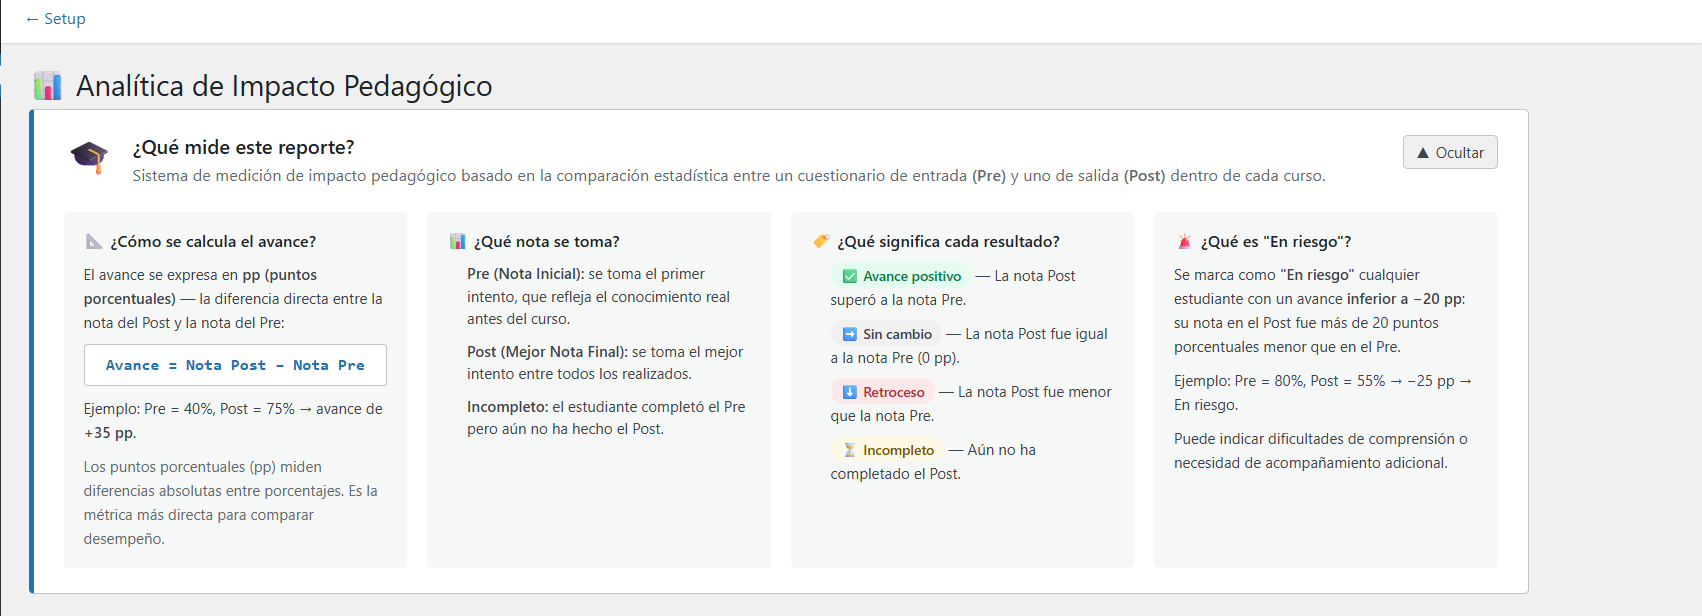Click the blue arrow icon in Sin cambio
Image resolution: width=1702 pixels, height=616 pixels.
coord(850,334)
